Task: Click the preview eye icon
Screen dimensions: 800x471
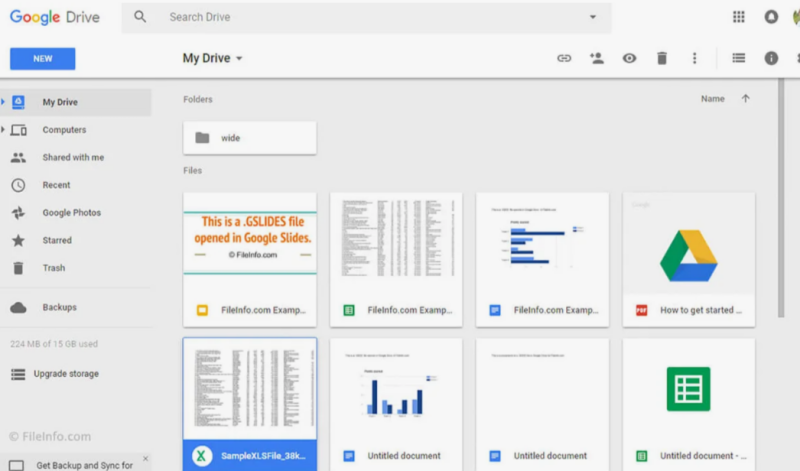Action: [629, 58]
